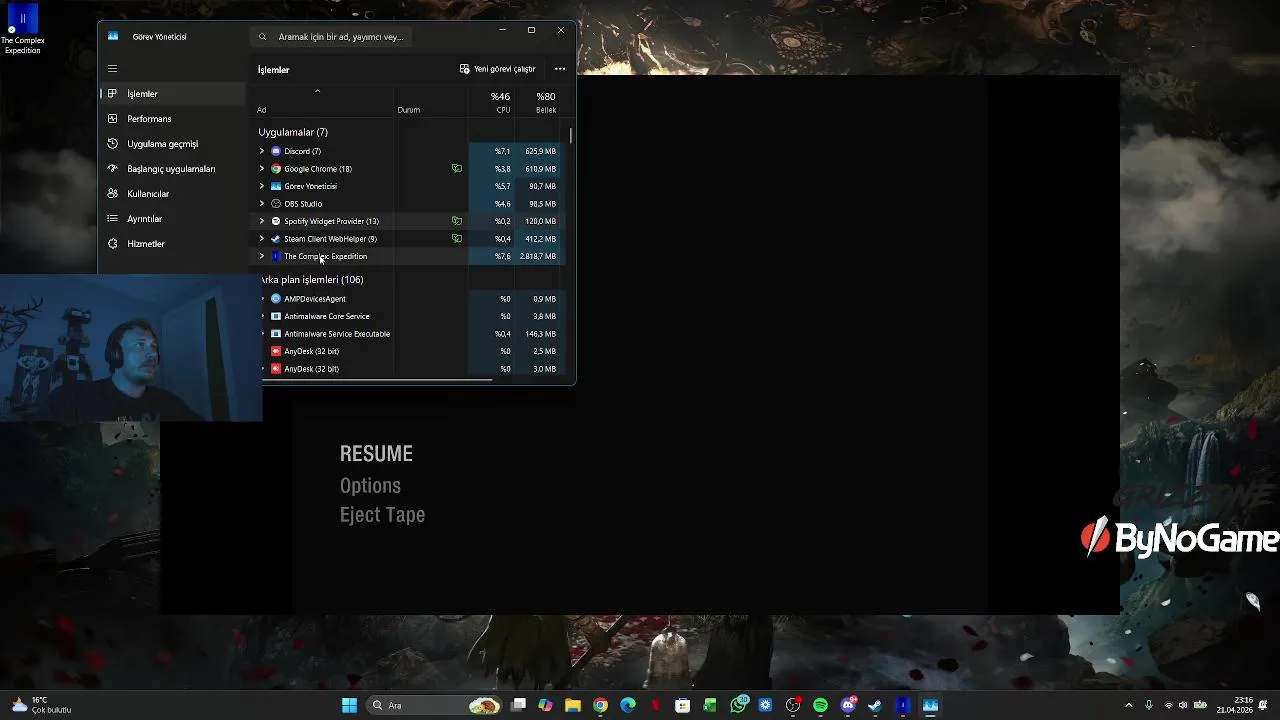Open WhatsApp from the taskbar
1280x720 pixels.
(739, 705)
